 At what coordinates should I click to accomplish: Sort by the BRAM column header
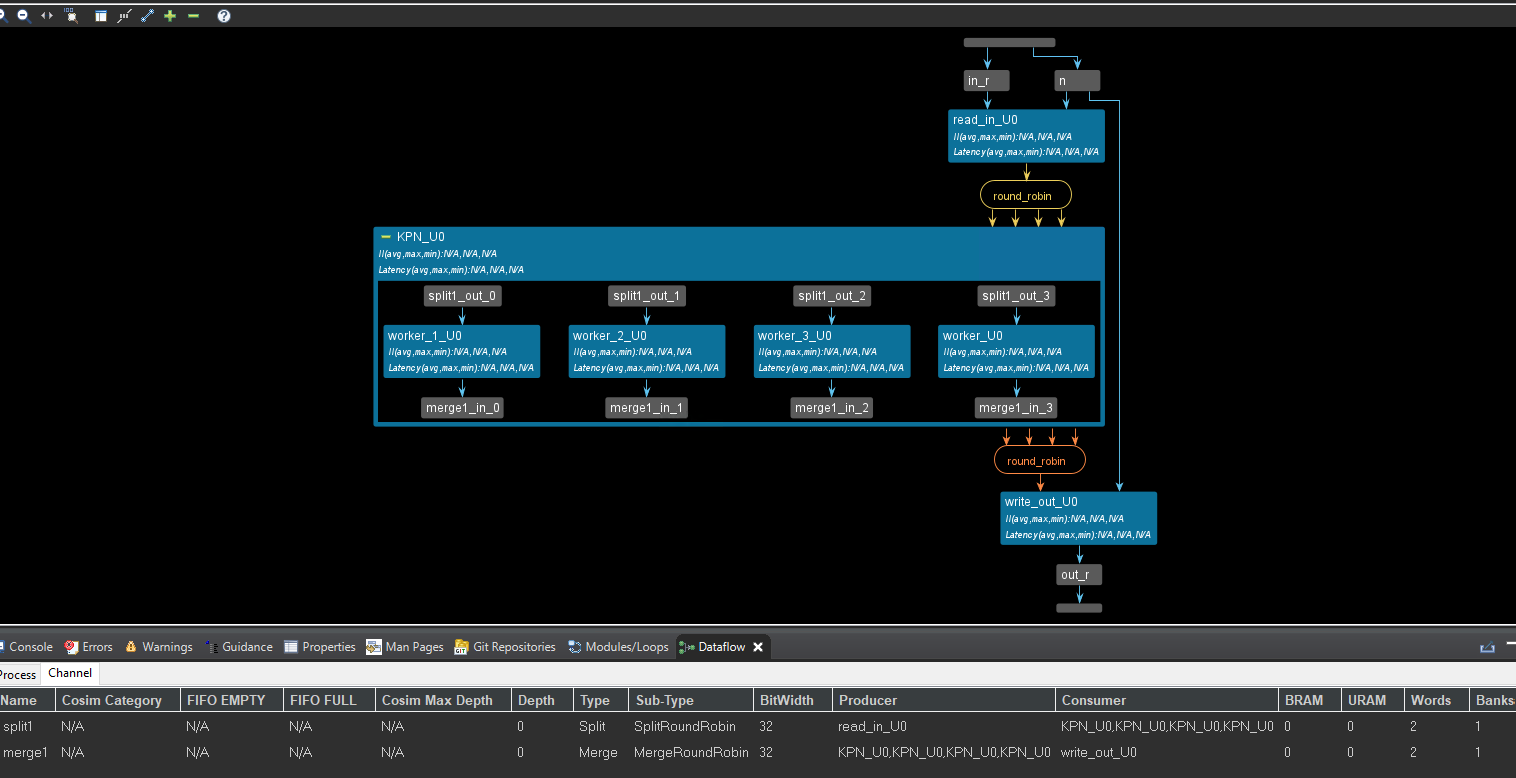(x=1310, y=700)
